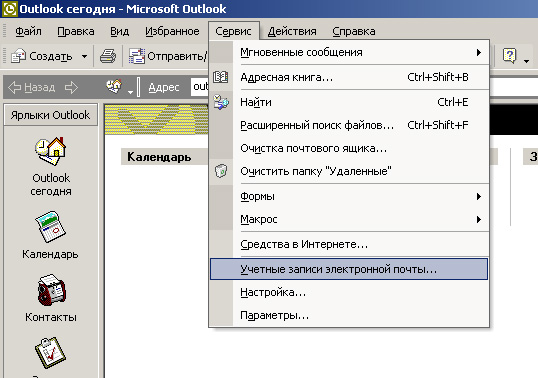This screenshot has width=538, height=378.
Task: Choose Адресная книга menu entry
Action: (x=349, y=77)
